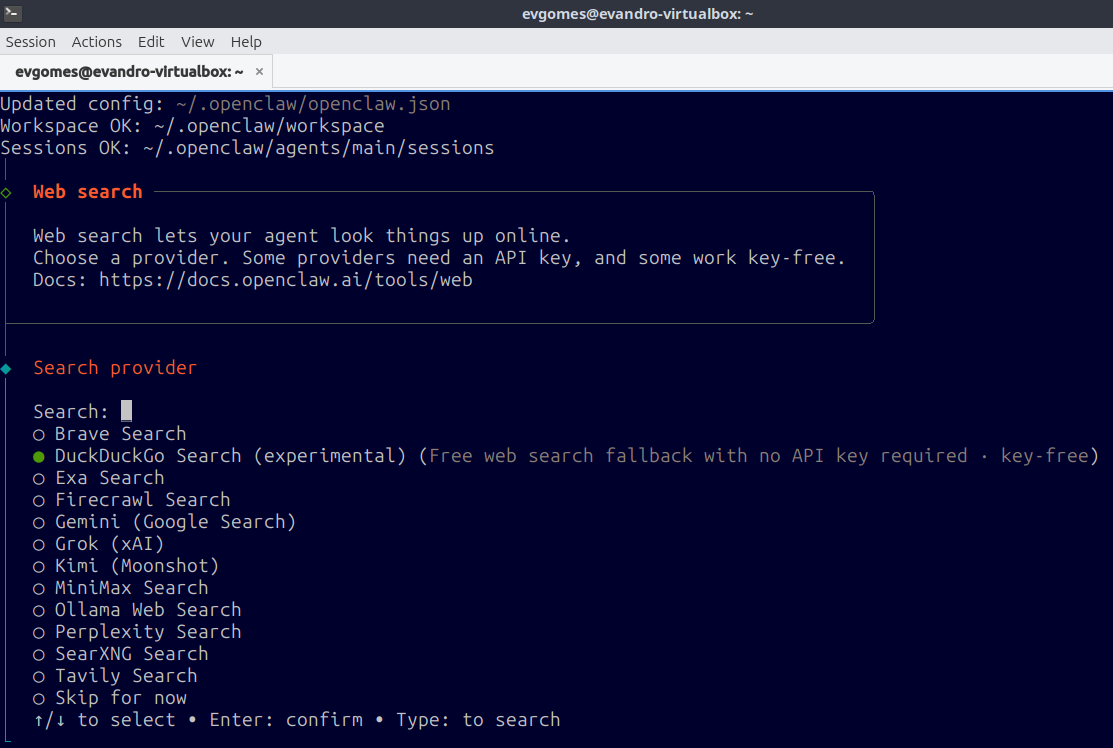Viewport: 1113px width, 748px height.
Task: Close the evgomes@evandro-virtualbox tab
Action: click(x=259, y=72)
